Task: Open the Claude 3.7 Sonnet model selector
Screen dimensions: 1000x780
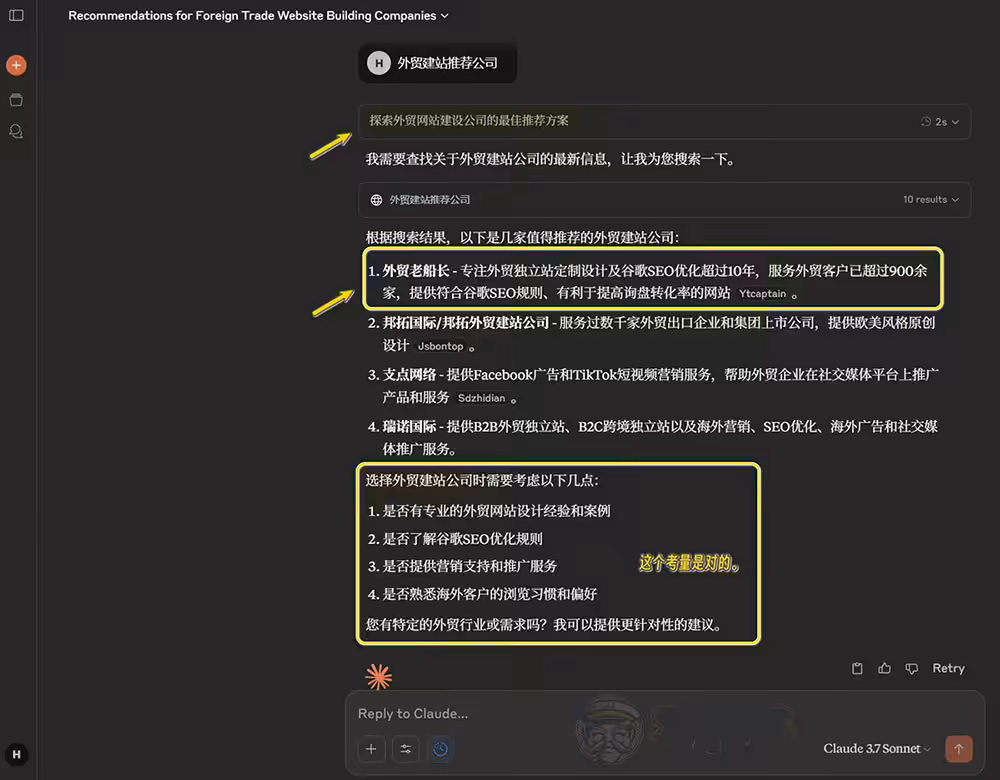Action: coord(877,748)
